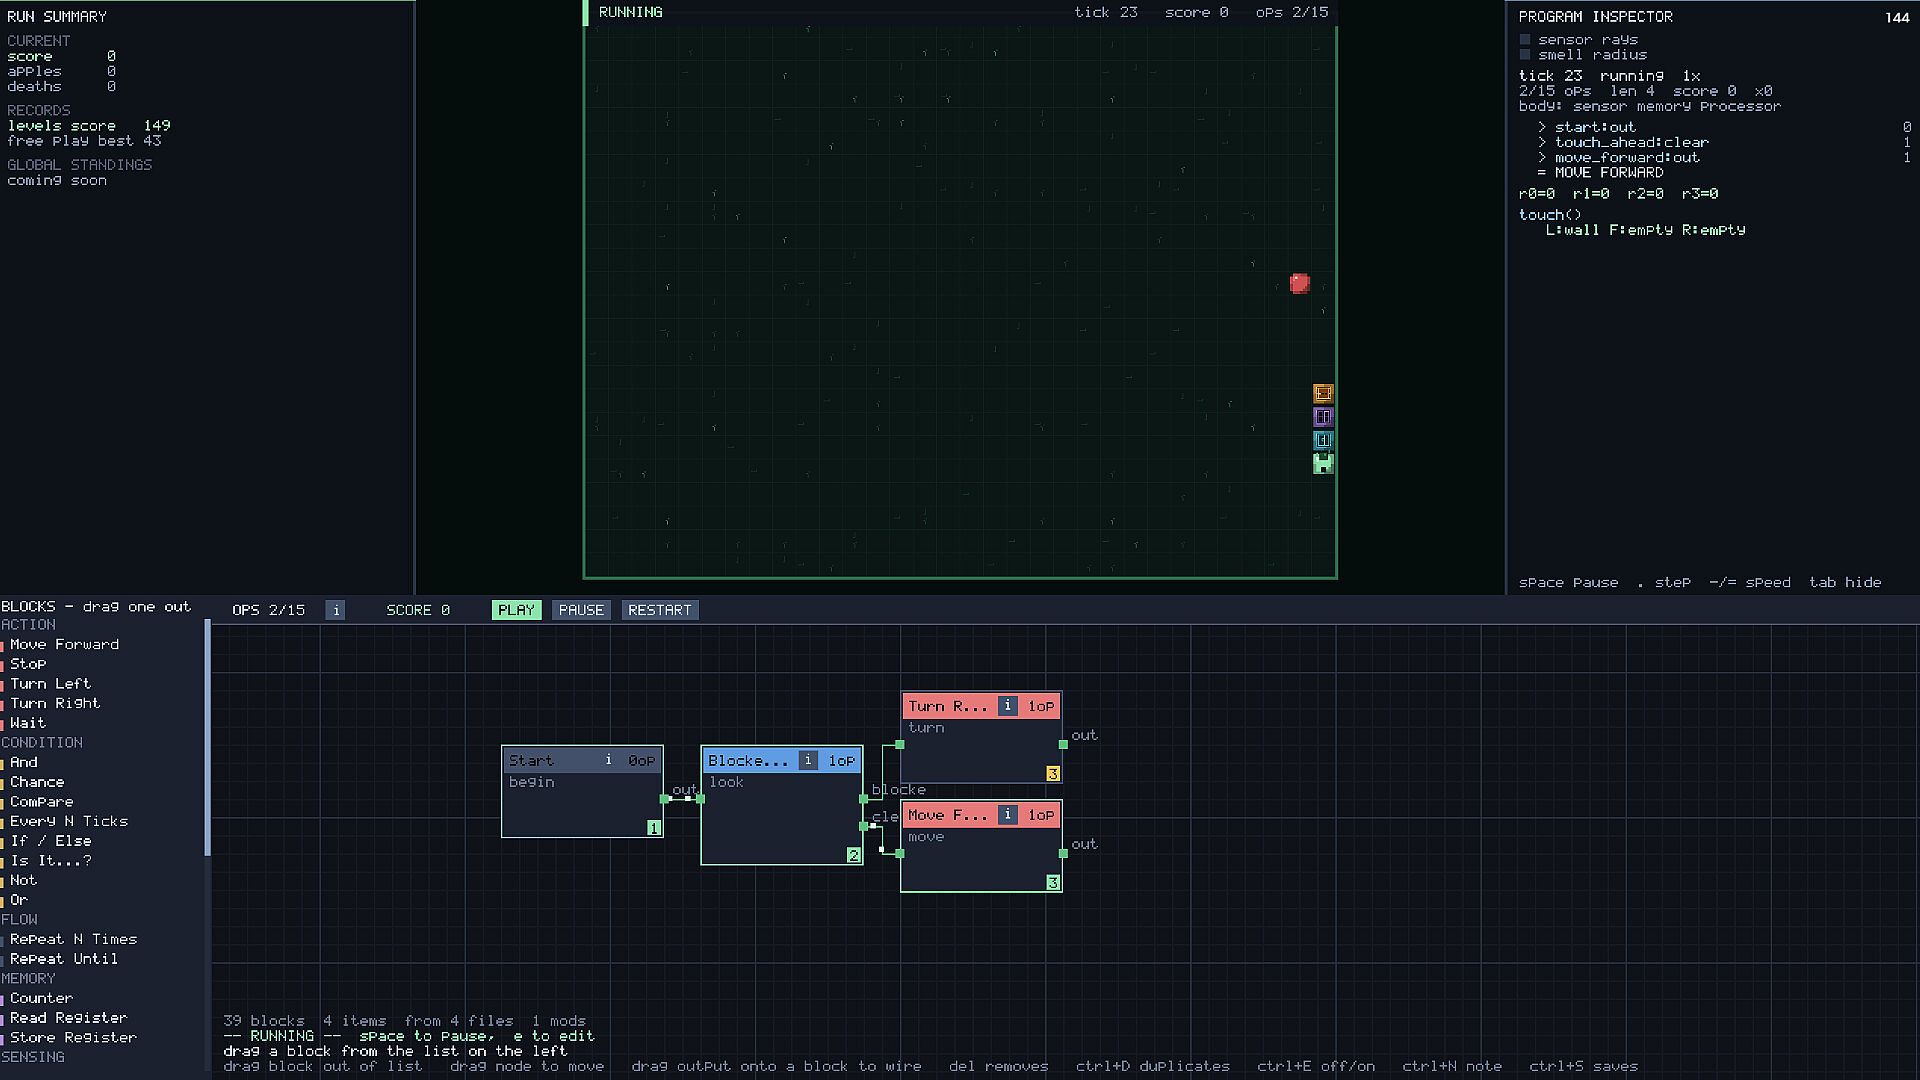Click the Start block header
1920x1080 pixels.
(582, 760)
